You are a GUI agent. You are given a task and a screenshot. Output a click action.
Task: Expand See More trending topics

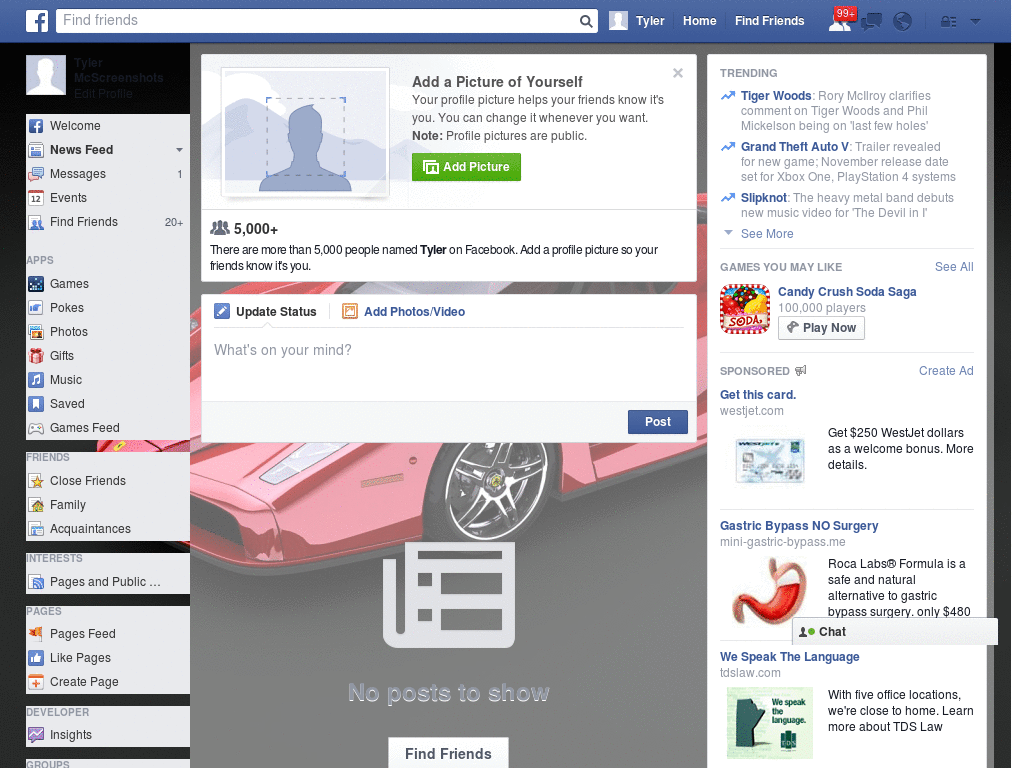pyautogui.click(x=767, y=234)
